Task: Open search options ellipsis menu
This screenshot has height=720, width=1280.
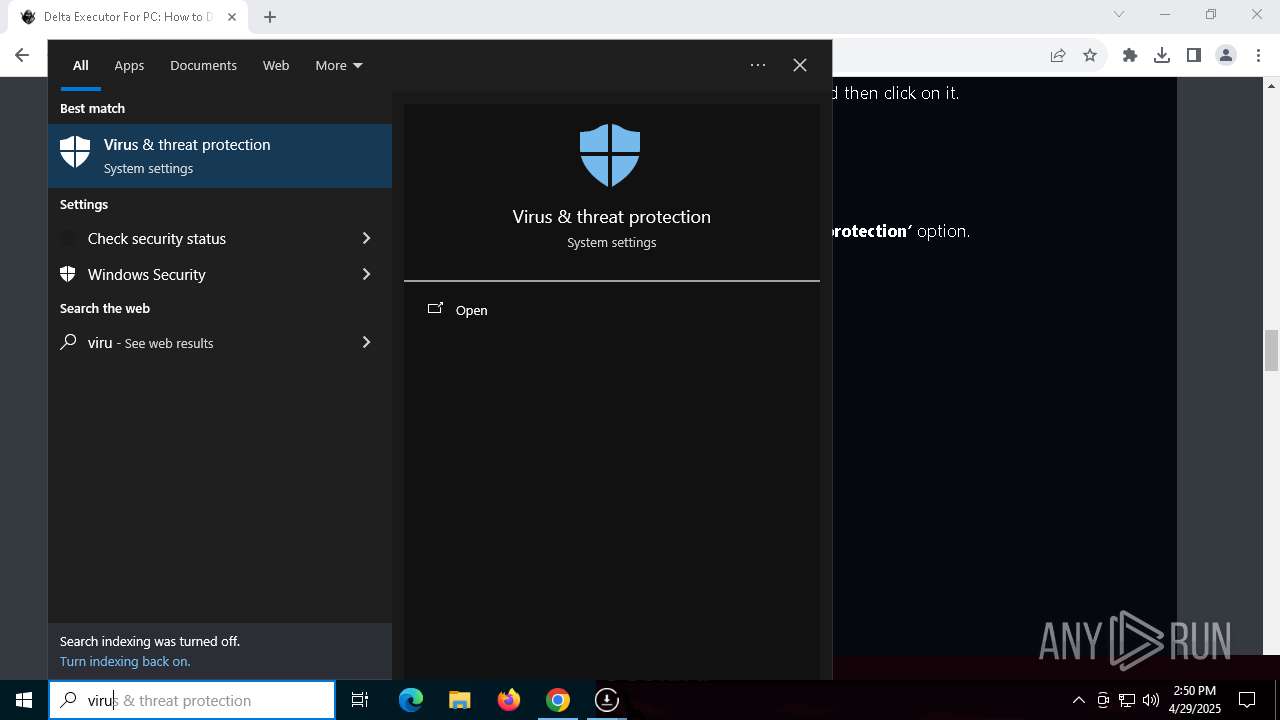Action: click(758, 65)
